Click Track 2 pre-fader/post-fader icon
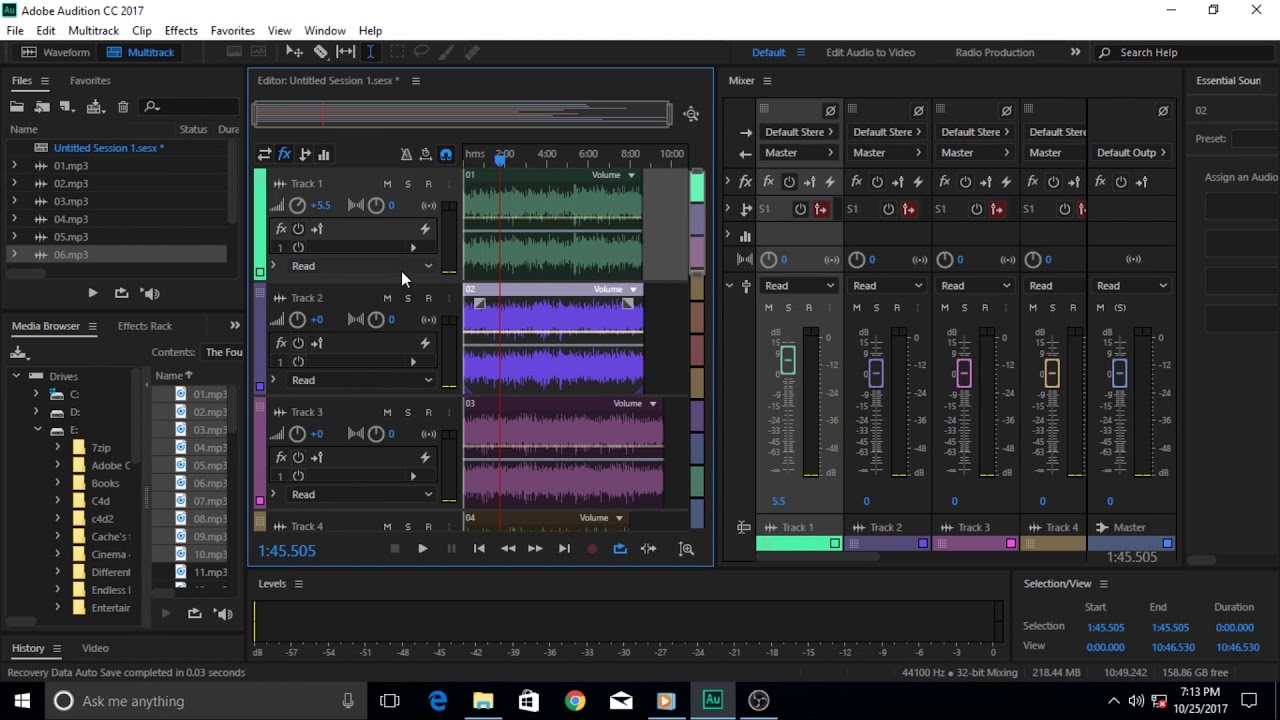 coord(316,343)
